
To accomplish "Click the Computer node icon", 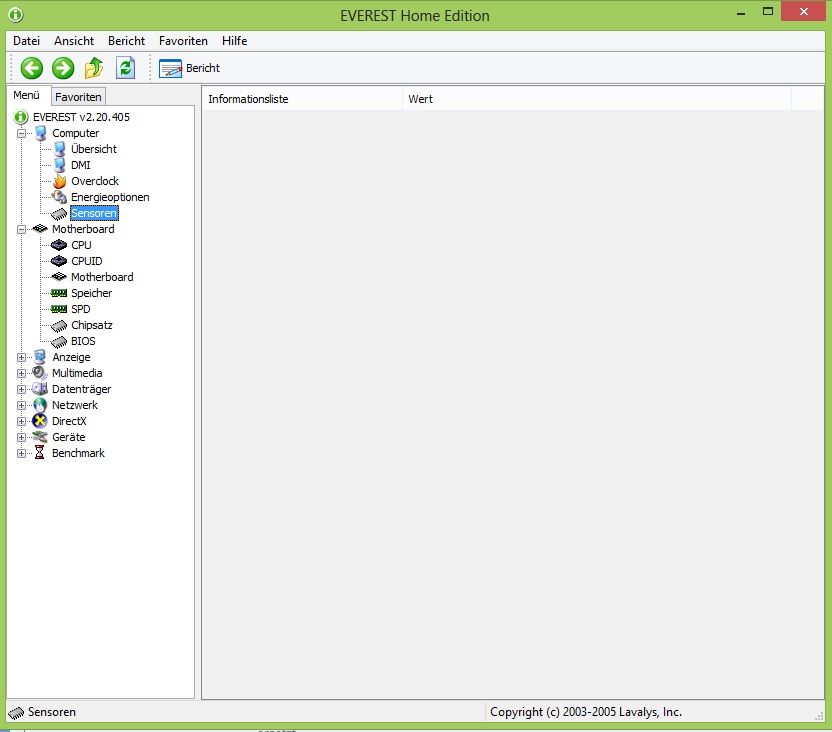I will click(41, 133).
